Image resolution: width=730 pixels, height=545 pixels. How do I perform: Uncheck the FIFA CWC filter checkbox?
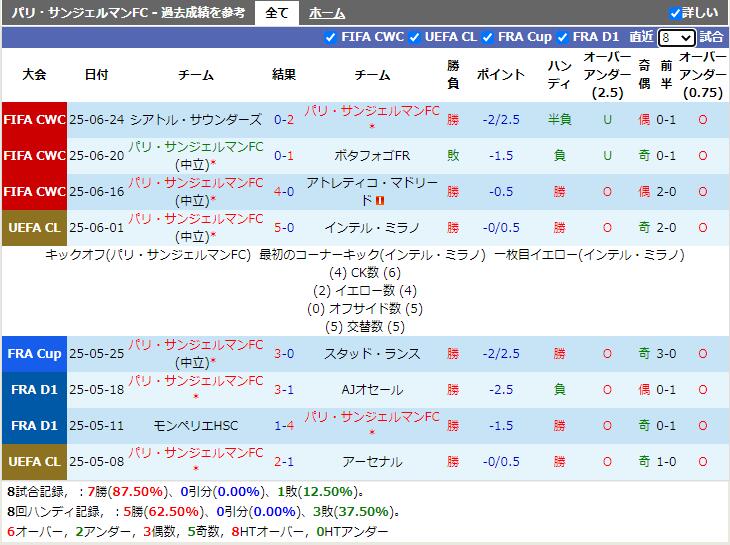click(x=330, y=37)
